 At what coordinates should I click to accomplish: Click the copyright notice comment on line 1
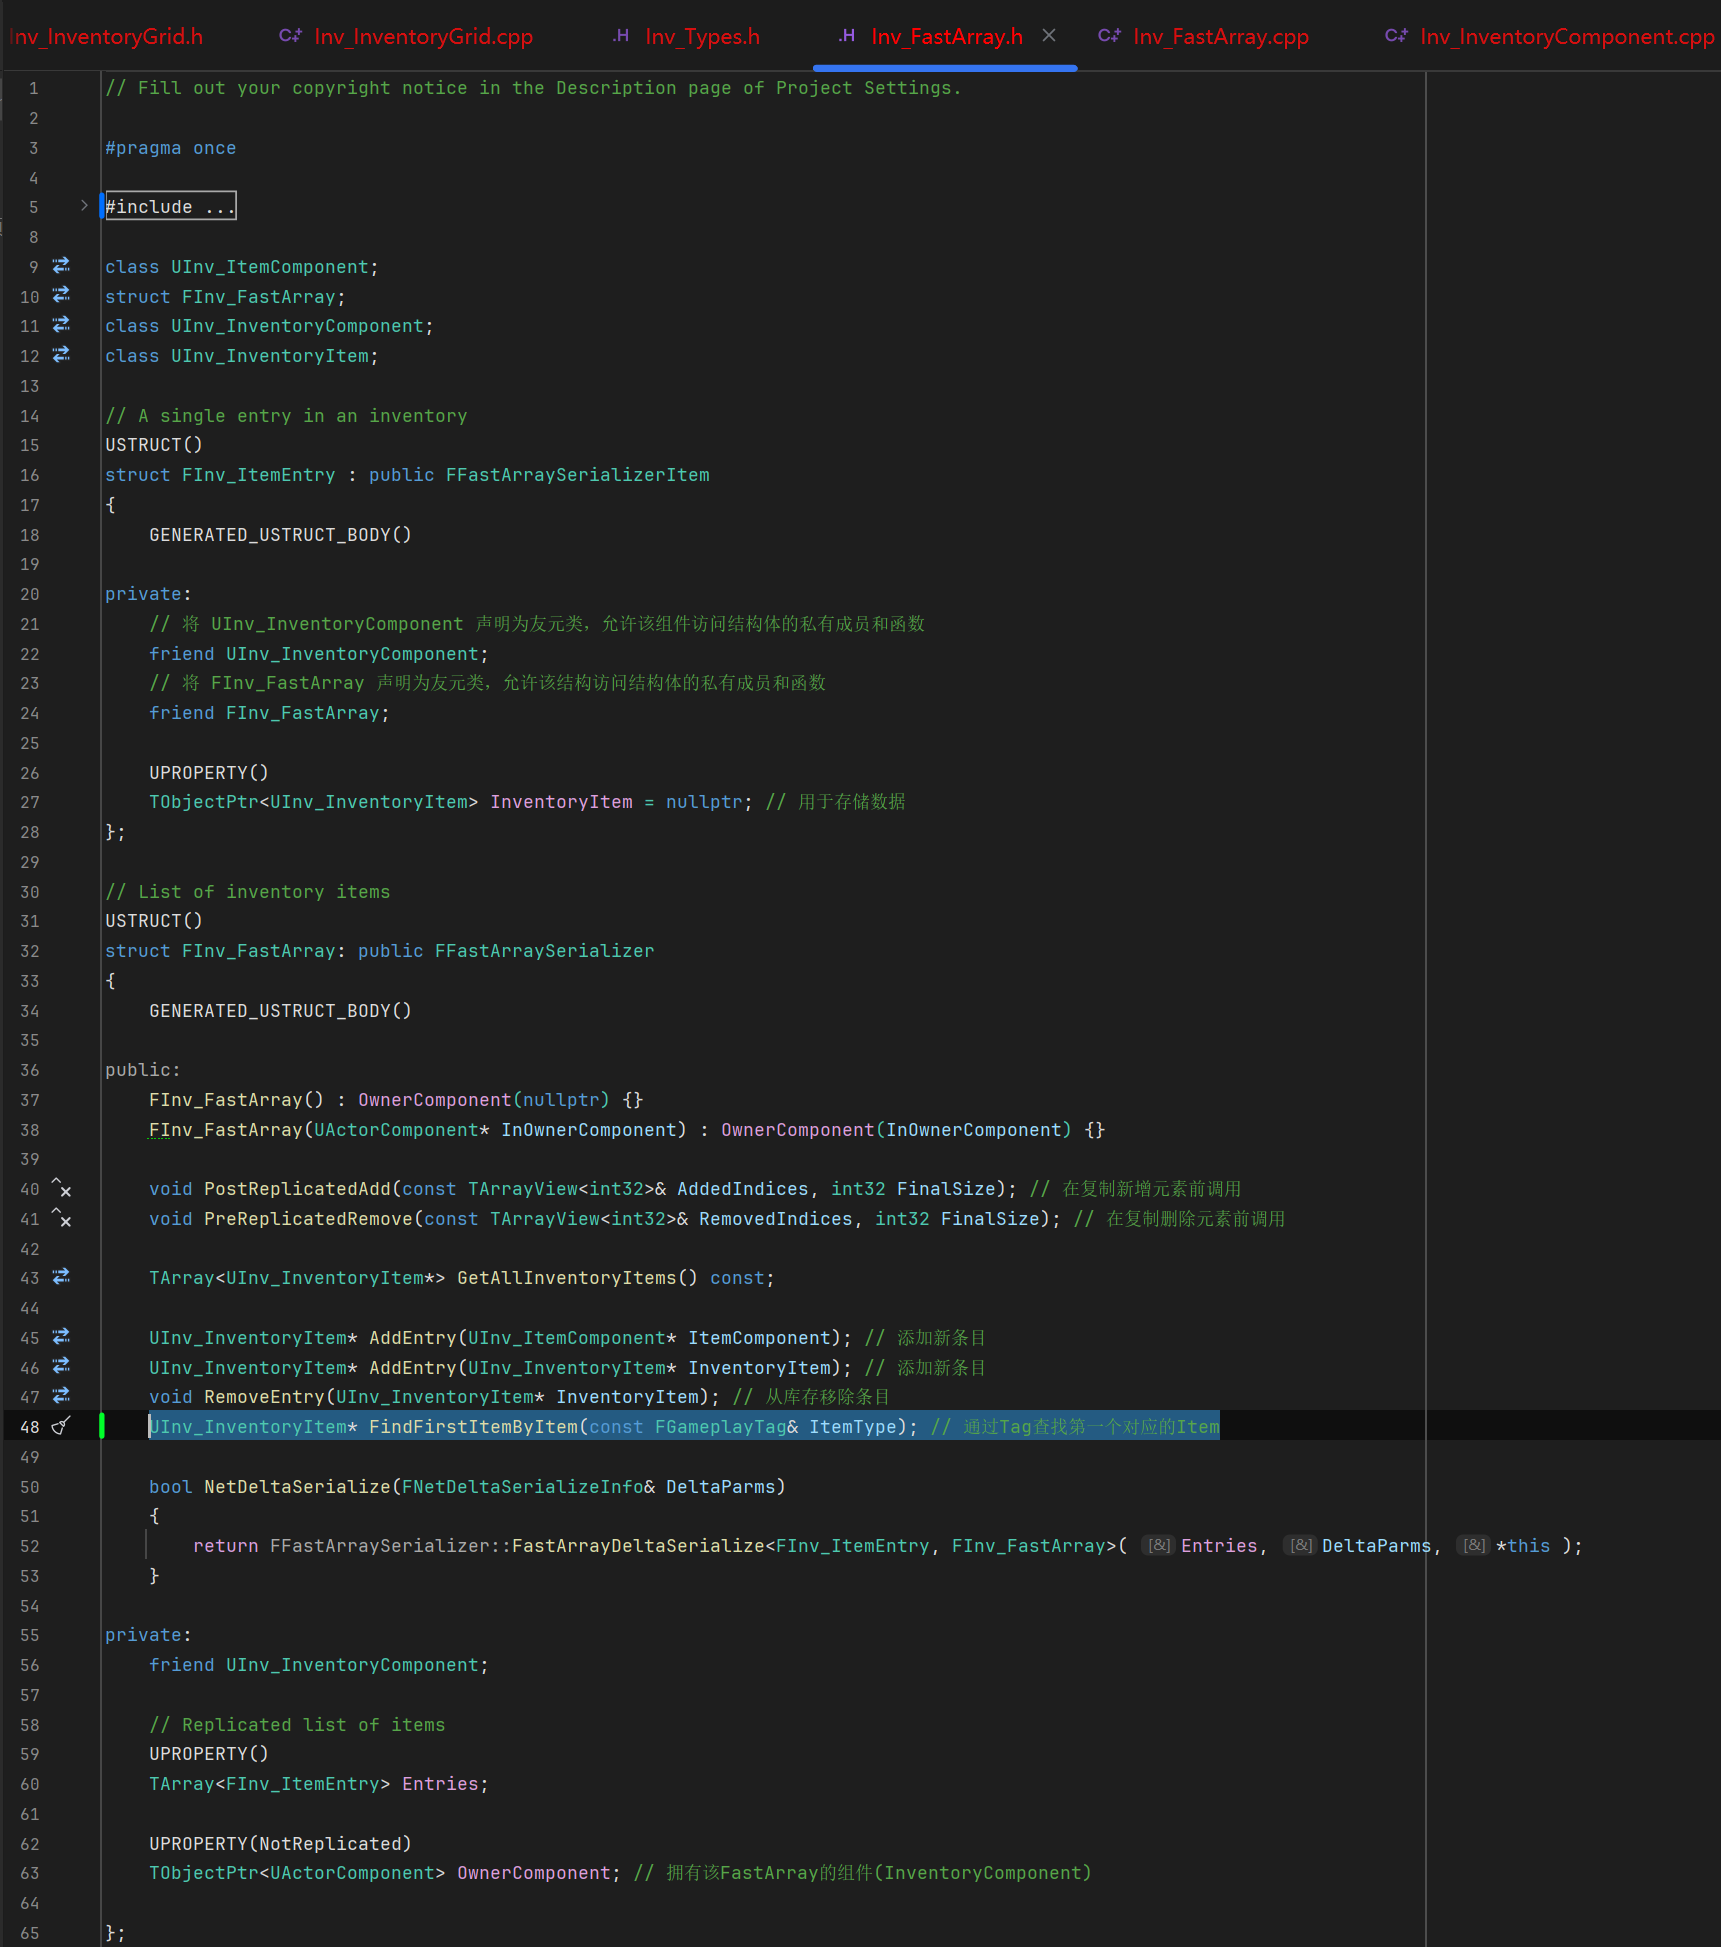pos(534,88)
